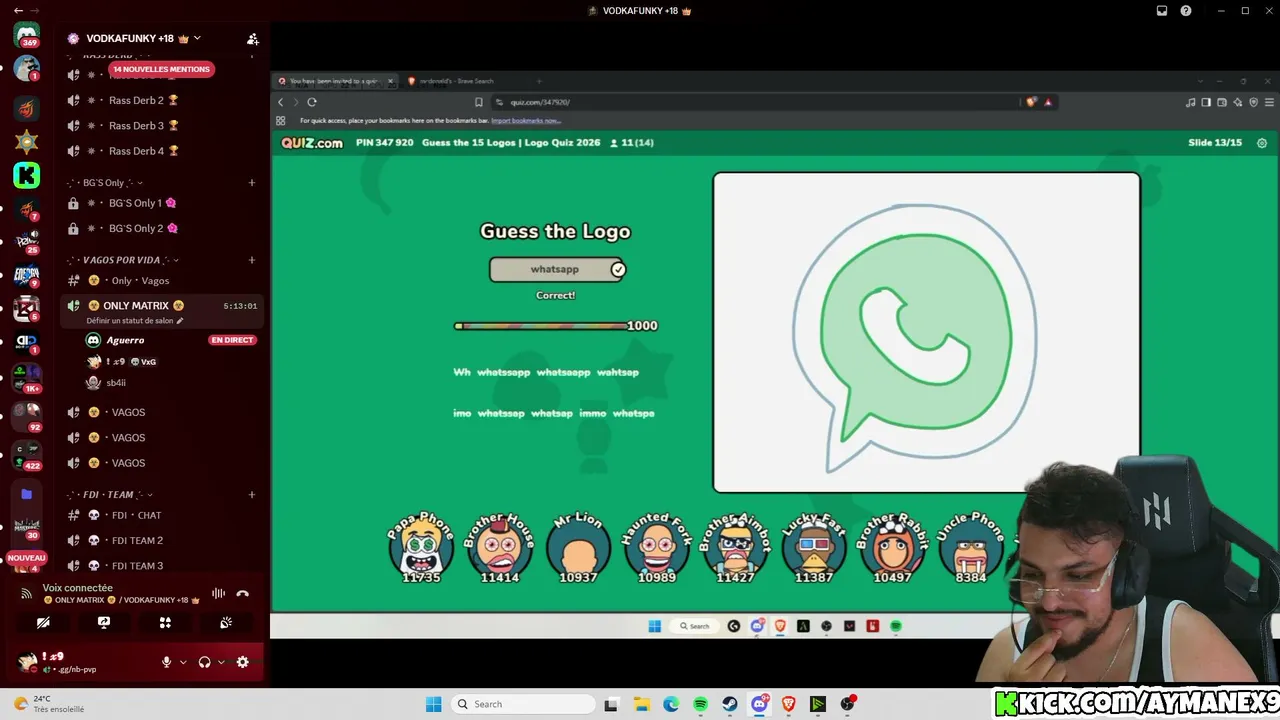This screenshot has height=720, width=1280.
Task: Join Rass Derb 3 voice channel
Action: 163,126
